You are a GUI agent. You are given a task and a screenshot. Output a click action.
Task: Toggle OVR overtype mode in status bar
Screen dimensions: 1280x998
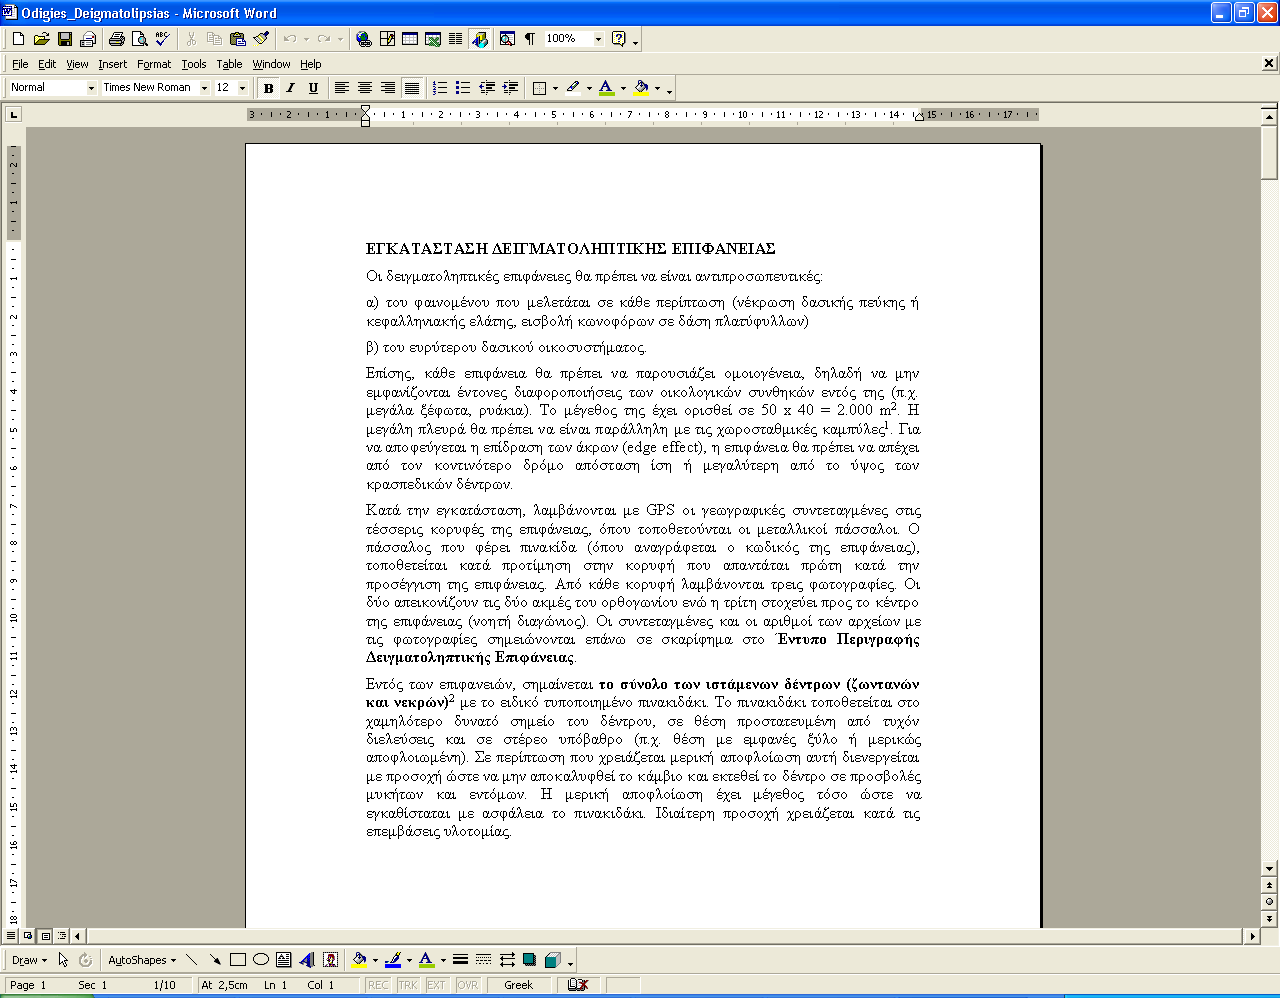(x=468, y=985)
